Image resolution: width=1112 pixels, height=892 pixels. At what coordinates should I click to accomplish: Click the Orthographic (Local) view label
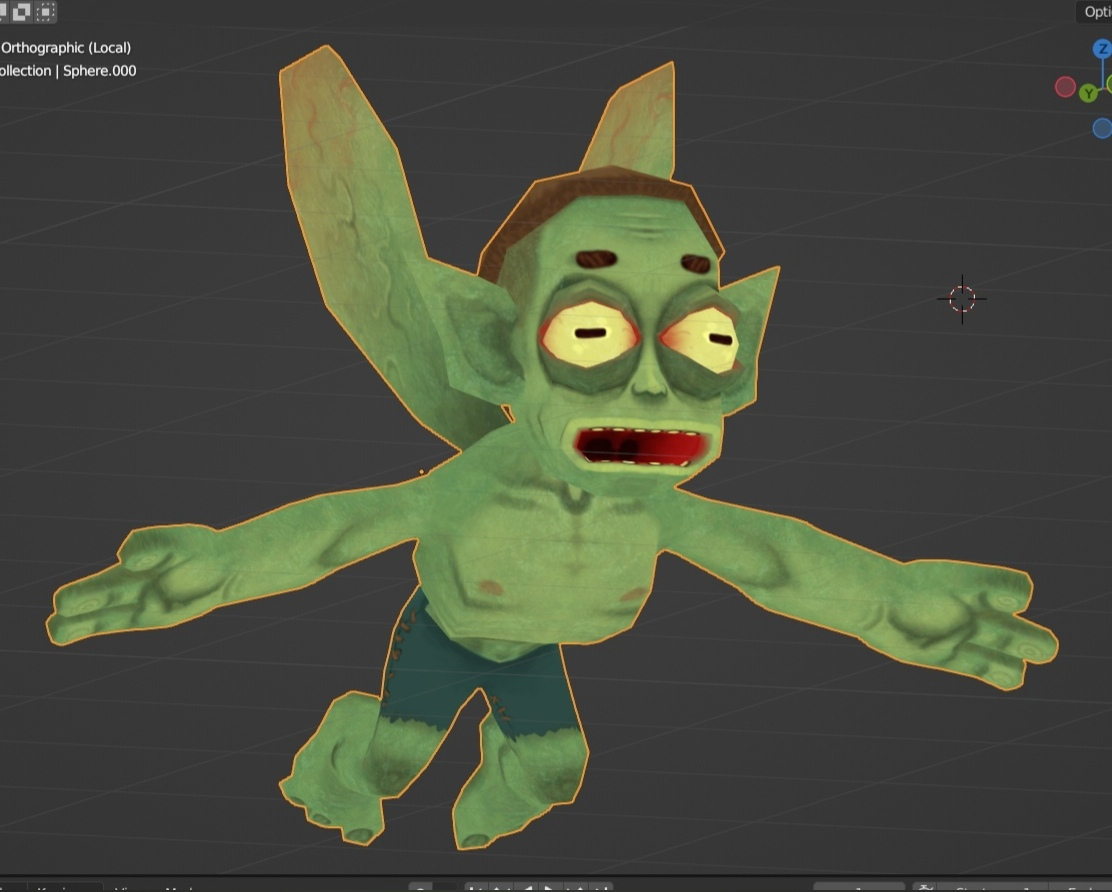[66, 48]
